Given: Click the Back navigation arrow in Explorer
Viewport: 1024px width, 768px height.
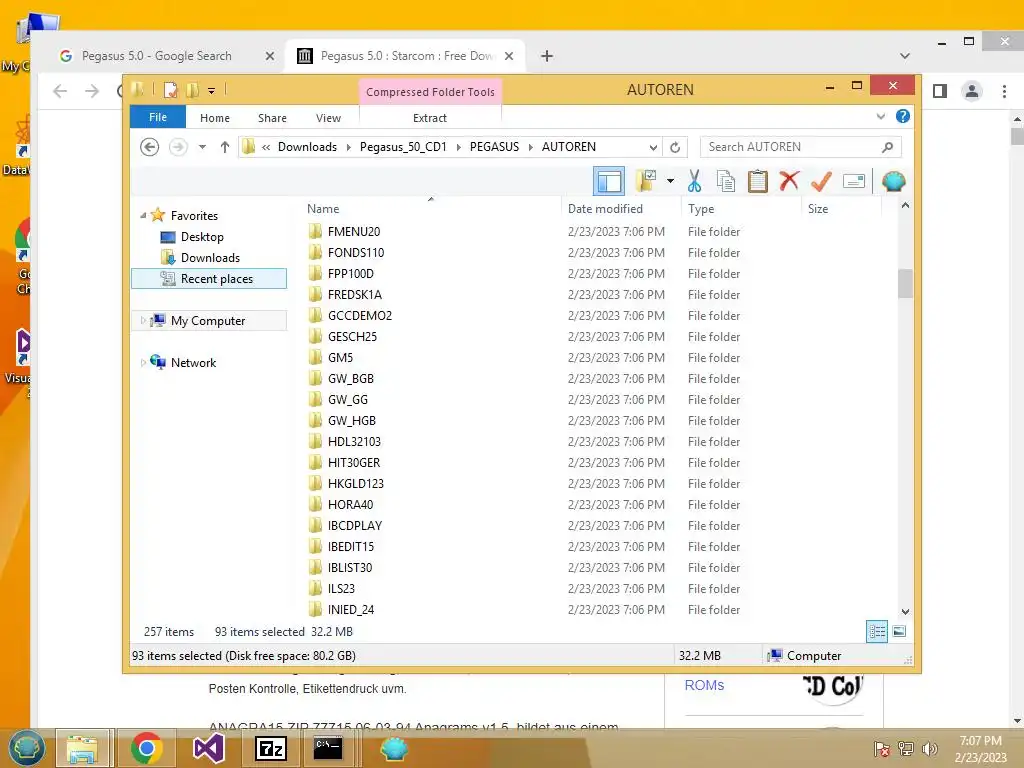Looking at the screenshot, I should click(150, 147).
